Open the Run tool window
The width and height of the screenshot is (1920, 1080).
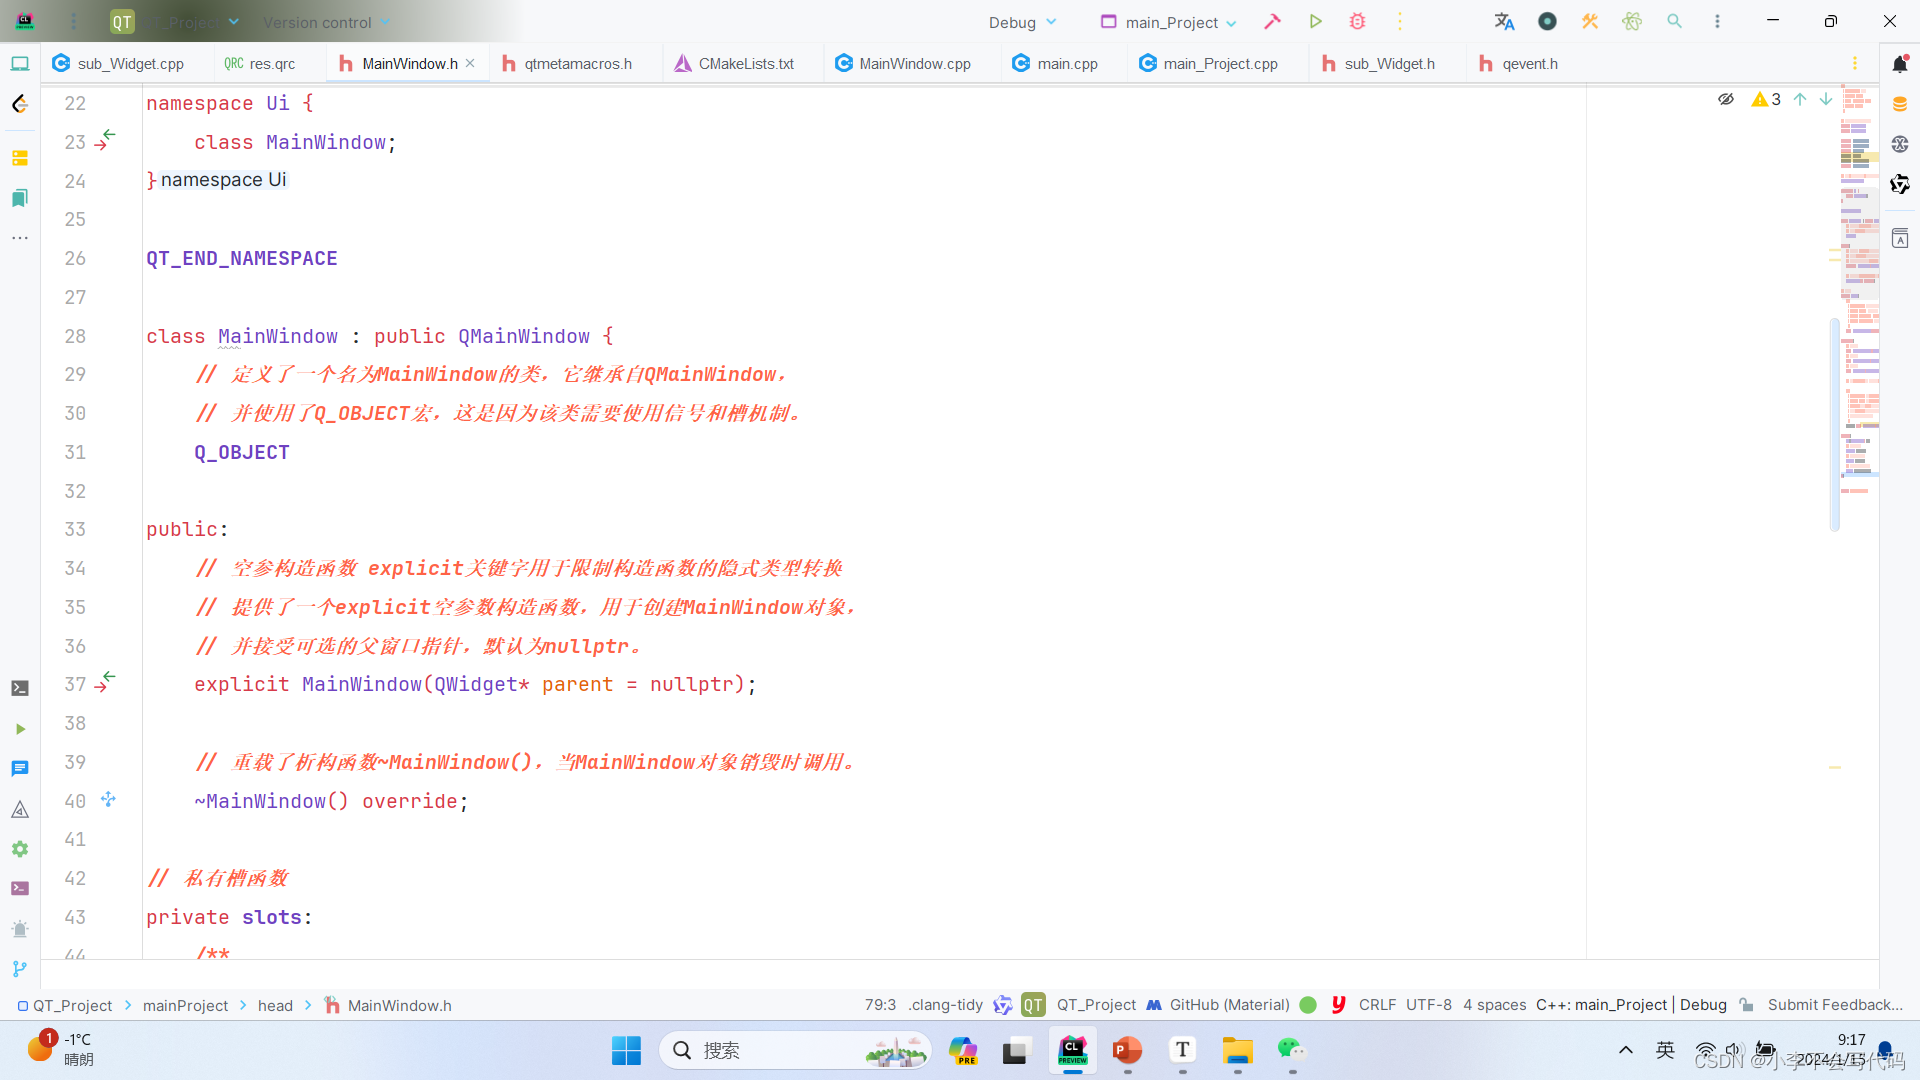20,729
